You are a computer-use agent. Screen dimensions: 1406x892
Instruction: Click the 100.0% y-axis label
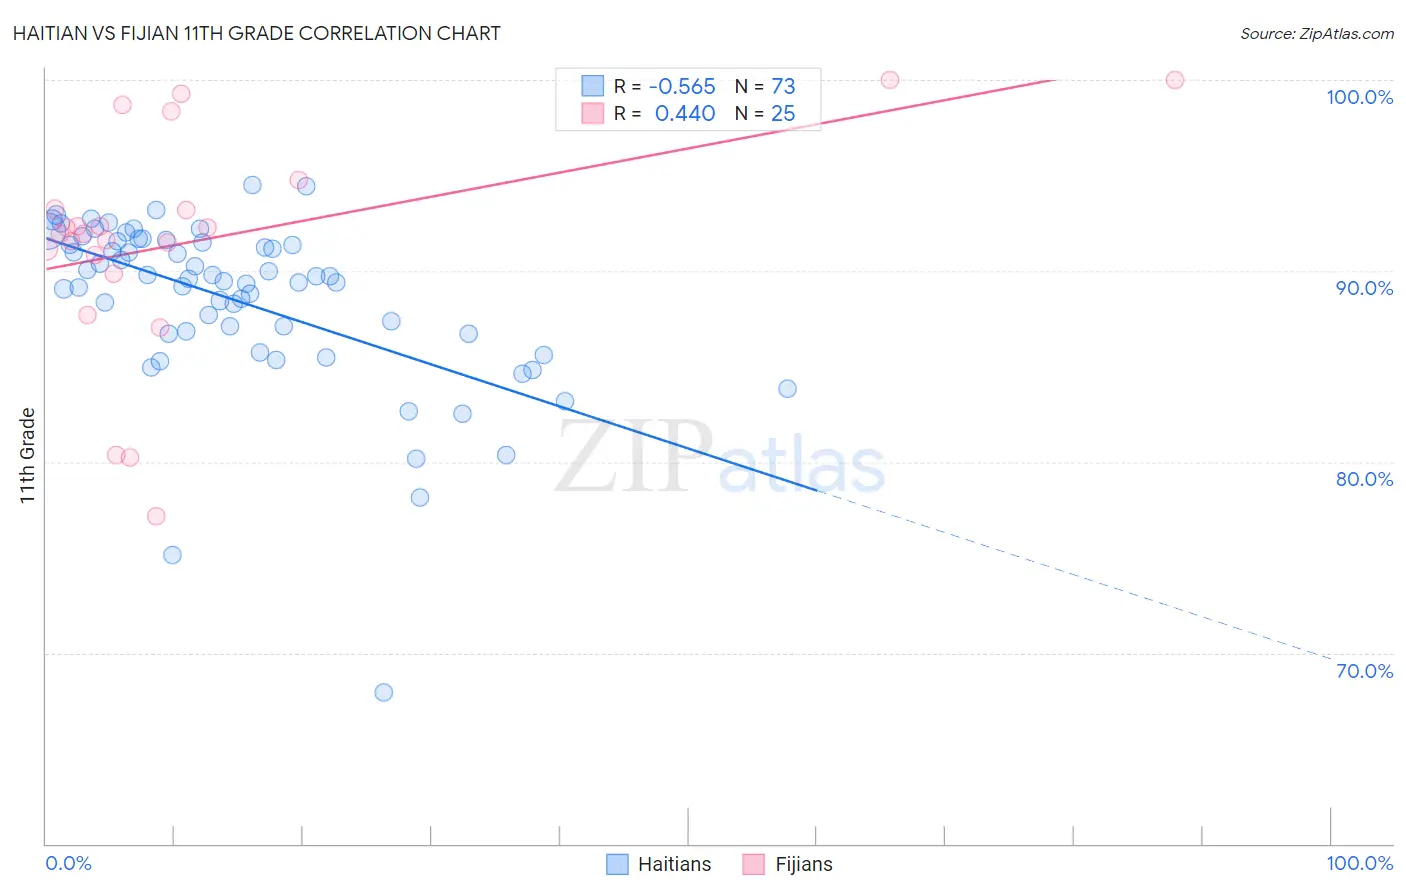coord(1360,97)
